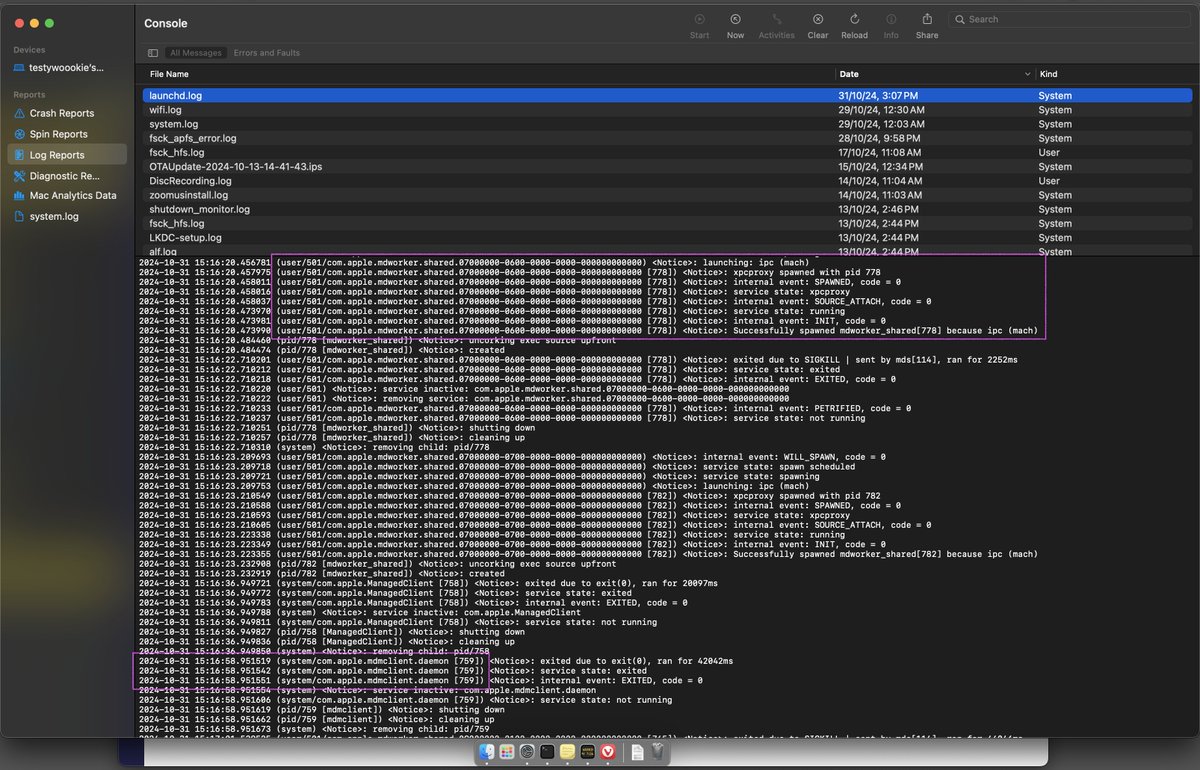Select Diagnostic Reports in the sidebar
The image size is (1200, 770).
click(62, 176)
